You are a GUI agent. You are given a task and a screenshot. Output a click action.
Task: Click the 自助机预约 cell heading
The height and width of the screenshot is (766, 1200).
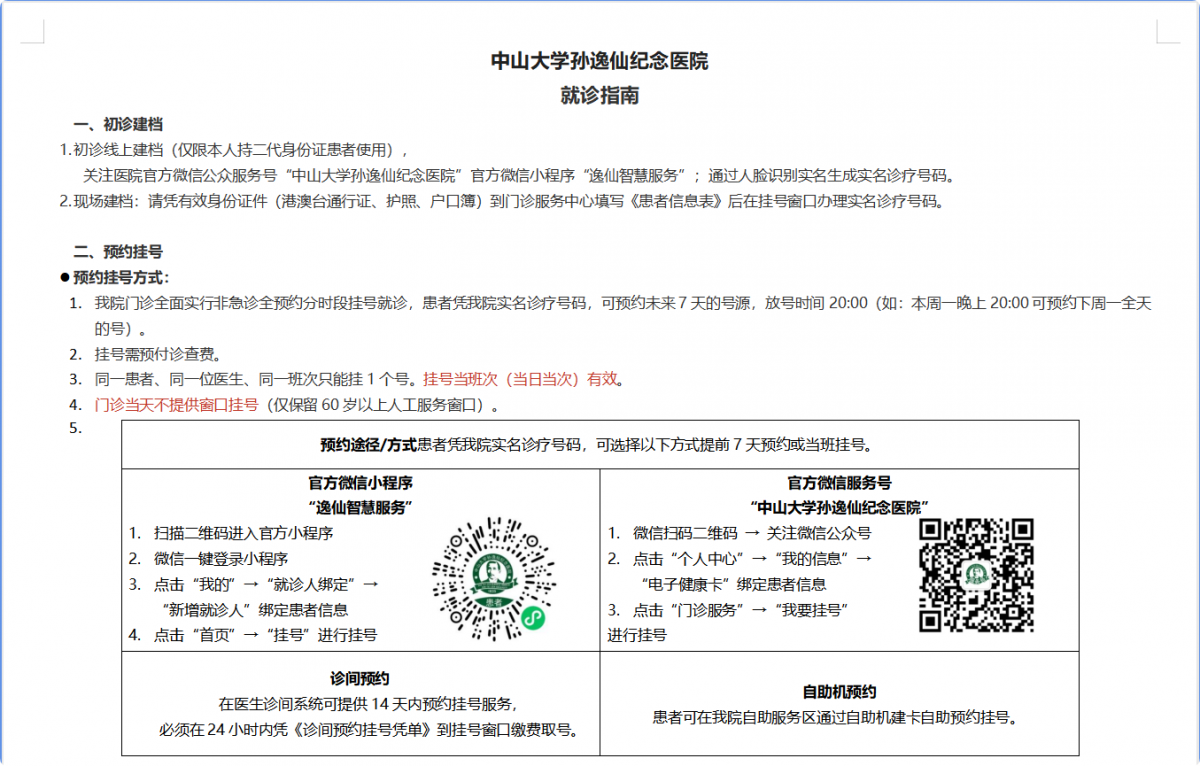[840, 692]
